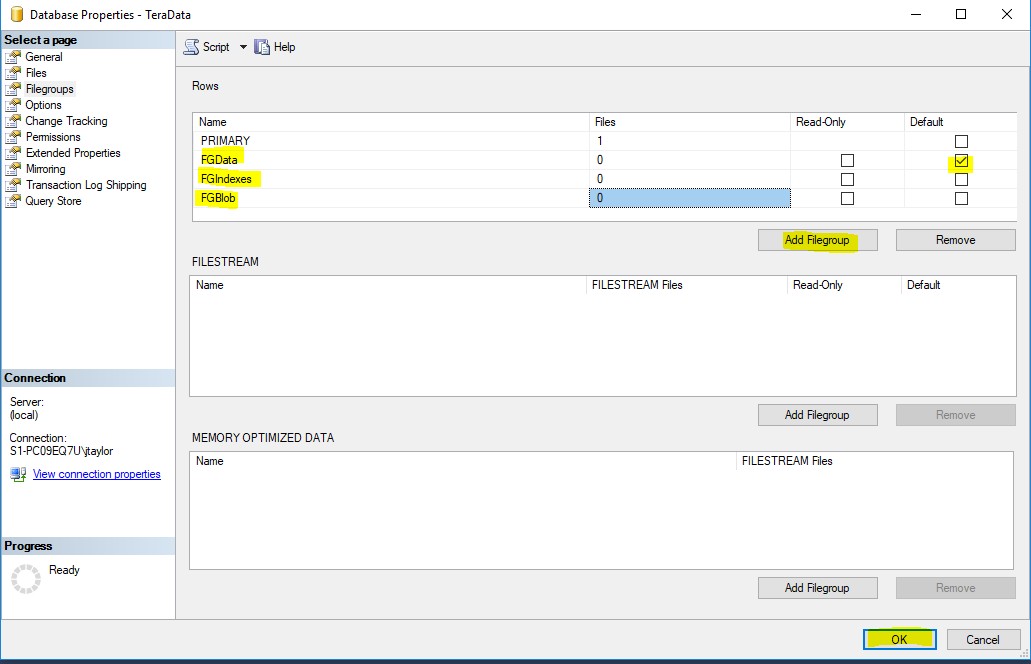Click the Script toolbar icon
Screen dimensions: 1031x664
point(191,47)
